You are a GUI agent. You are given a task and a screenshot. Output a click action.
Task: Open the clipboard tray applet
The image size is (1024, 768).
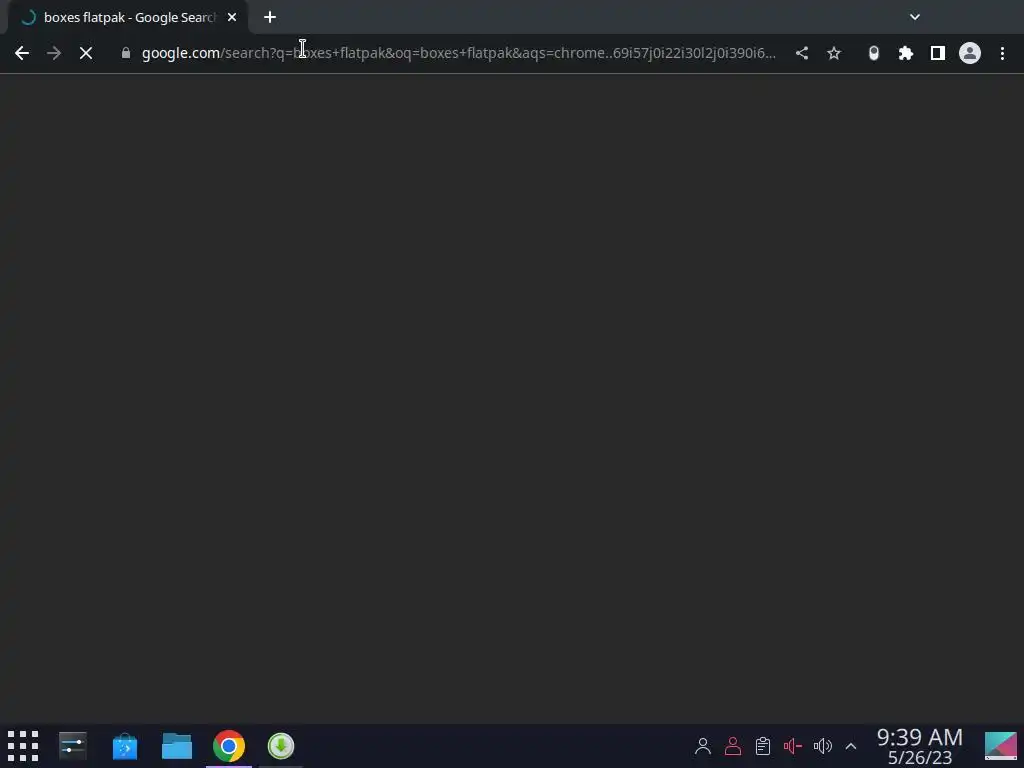763,746
